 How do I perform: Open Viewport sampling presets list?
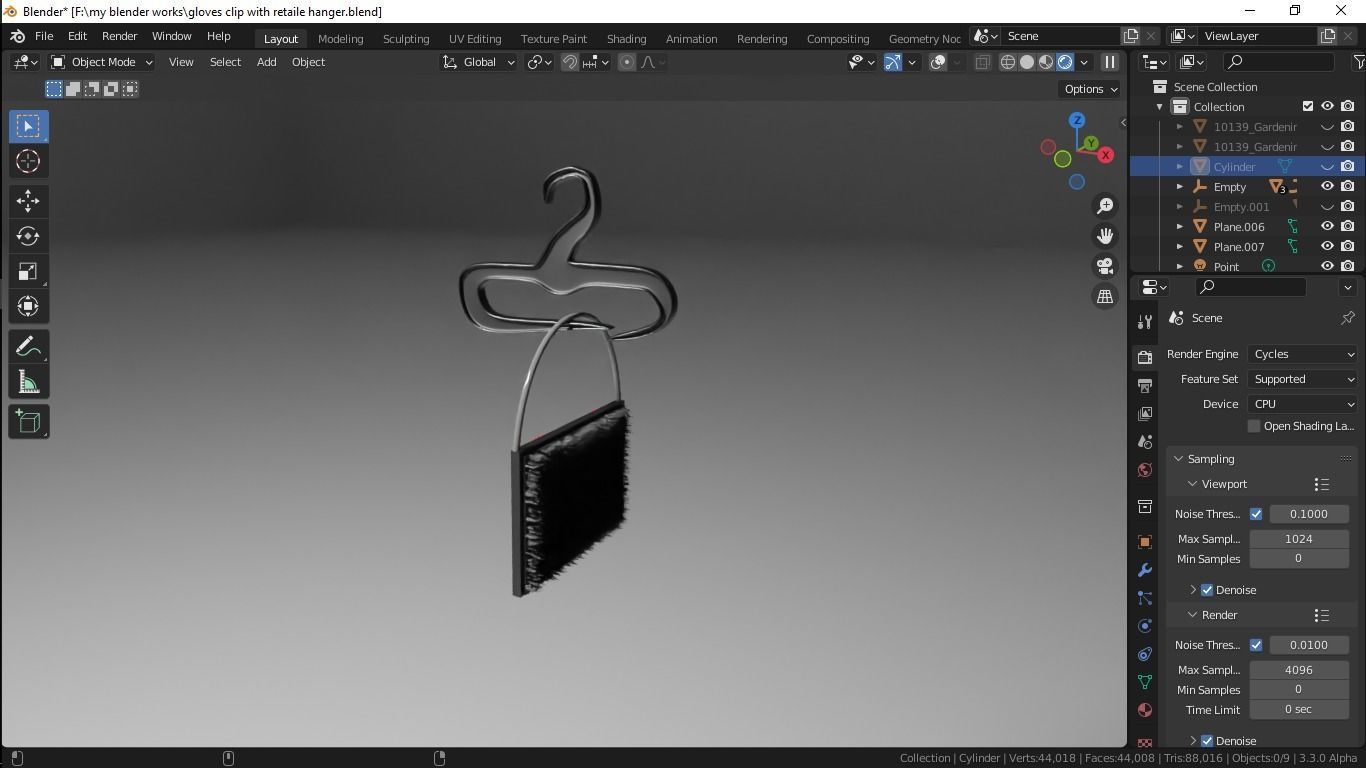(x=1321, y=484)
